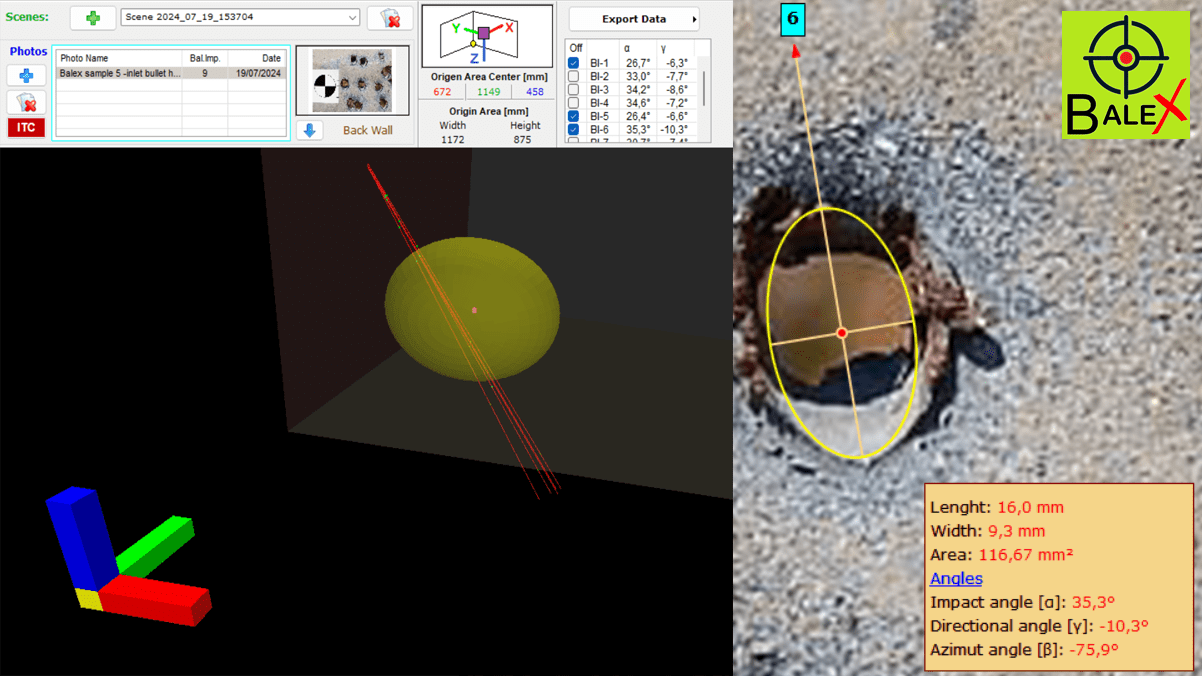Add a new photo with blue plus
1202x676 pixels.
coord(26,76)
